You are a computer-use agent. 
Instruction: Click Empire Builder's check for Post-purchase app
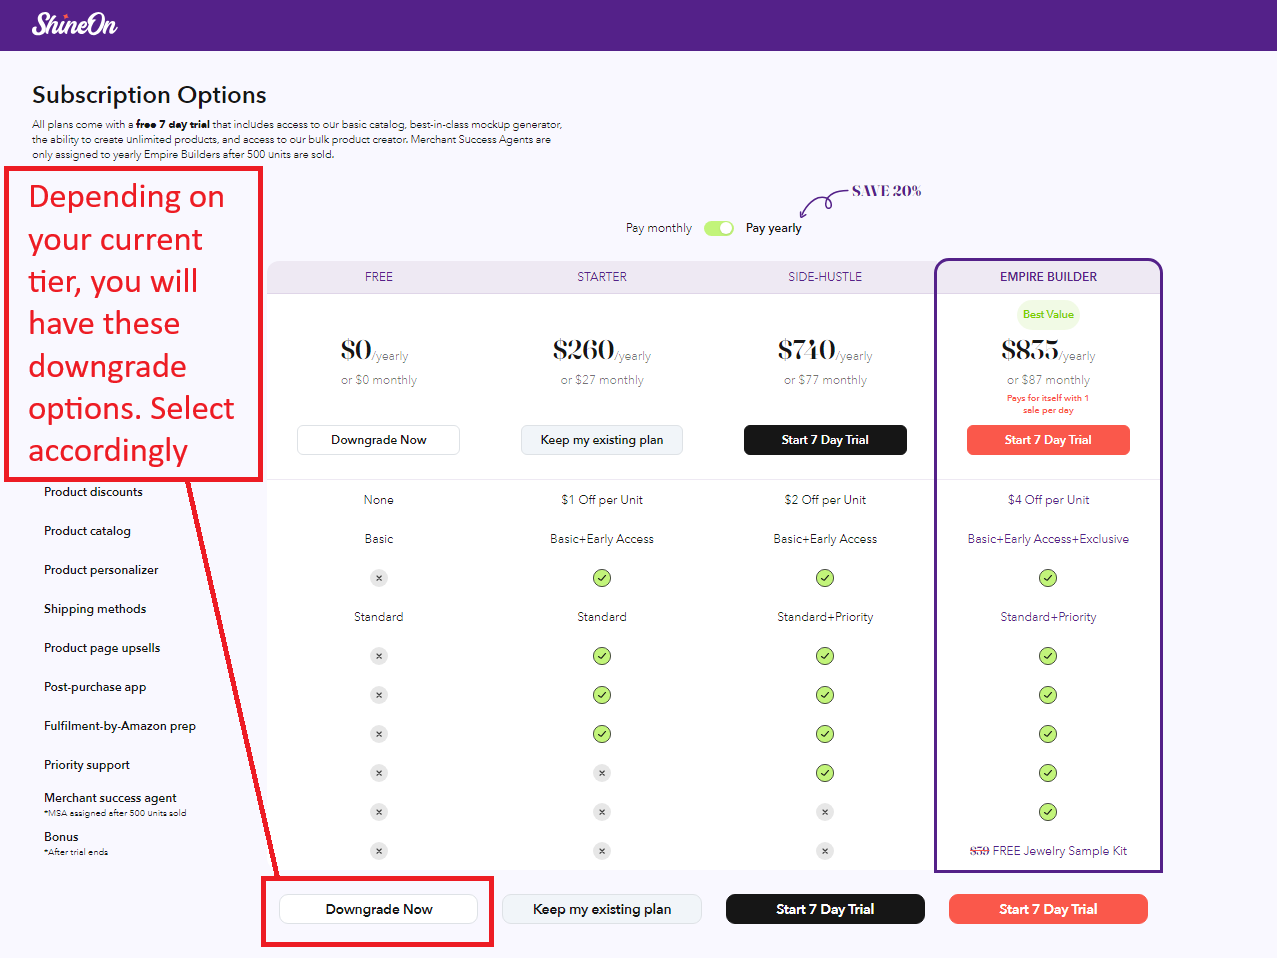coord(1048,695)
